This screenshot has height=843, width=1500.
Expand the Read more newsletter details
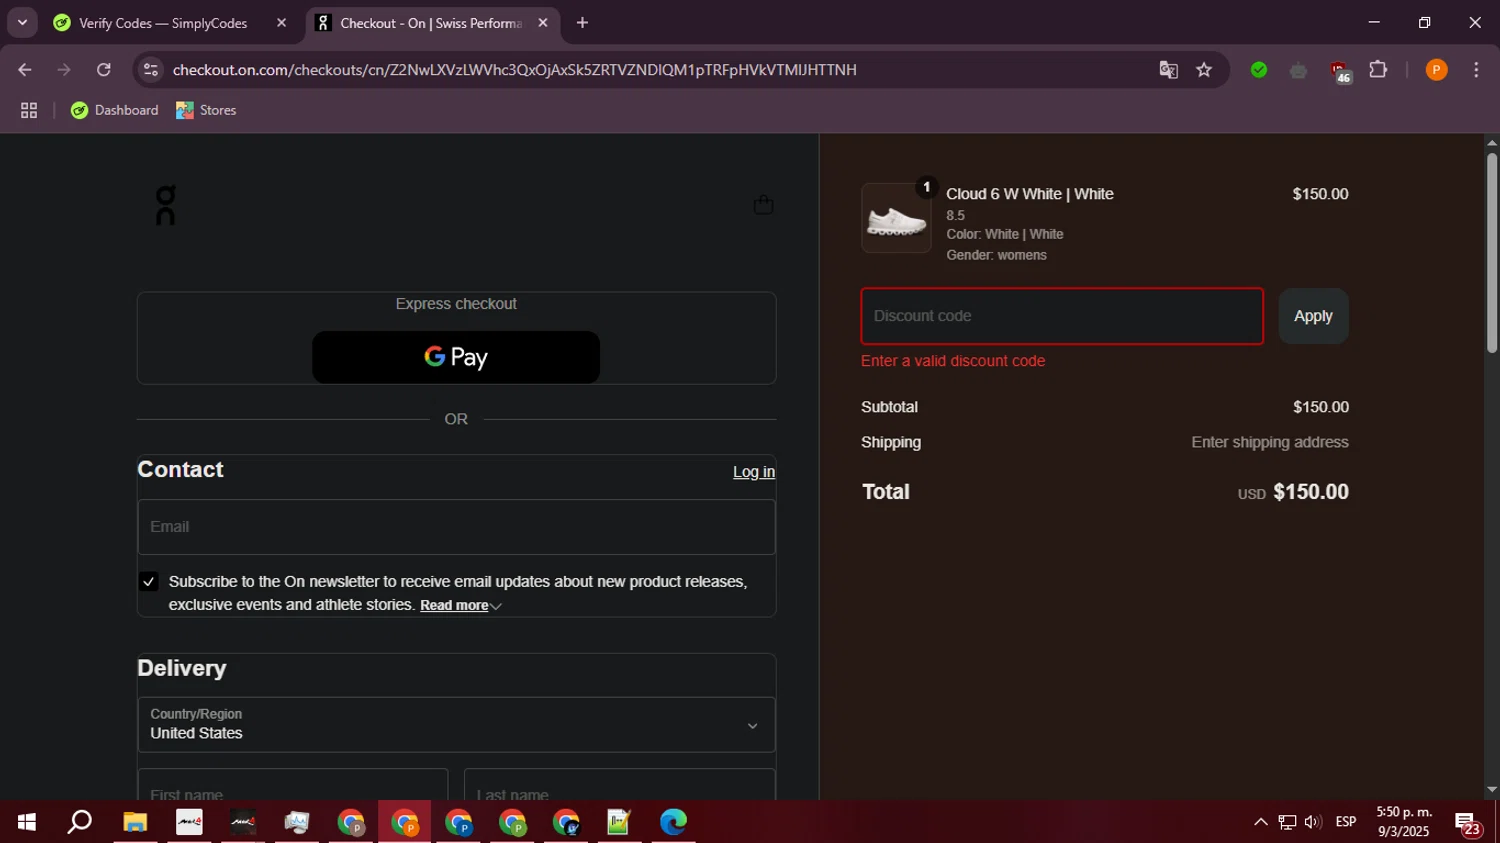(460, 606)
